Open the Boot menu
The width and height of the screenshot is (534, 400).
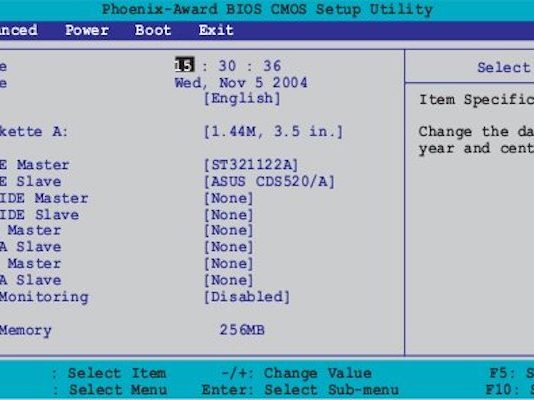(153, 30)
